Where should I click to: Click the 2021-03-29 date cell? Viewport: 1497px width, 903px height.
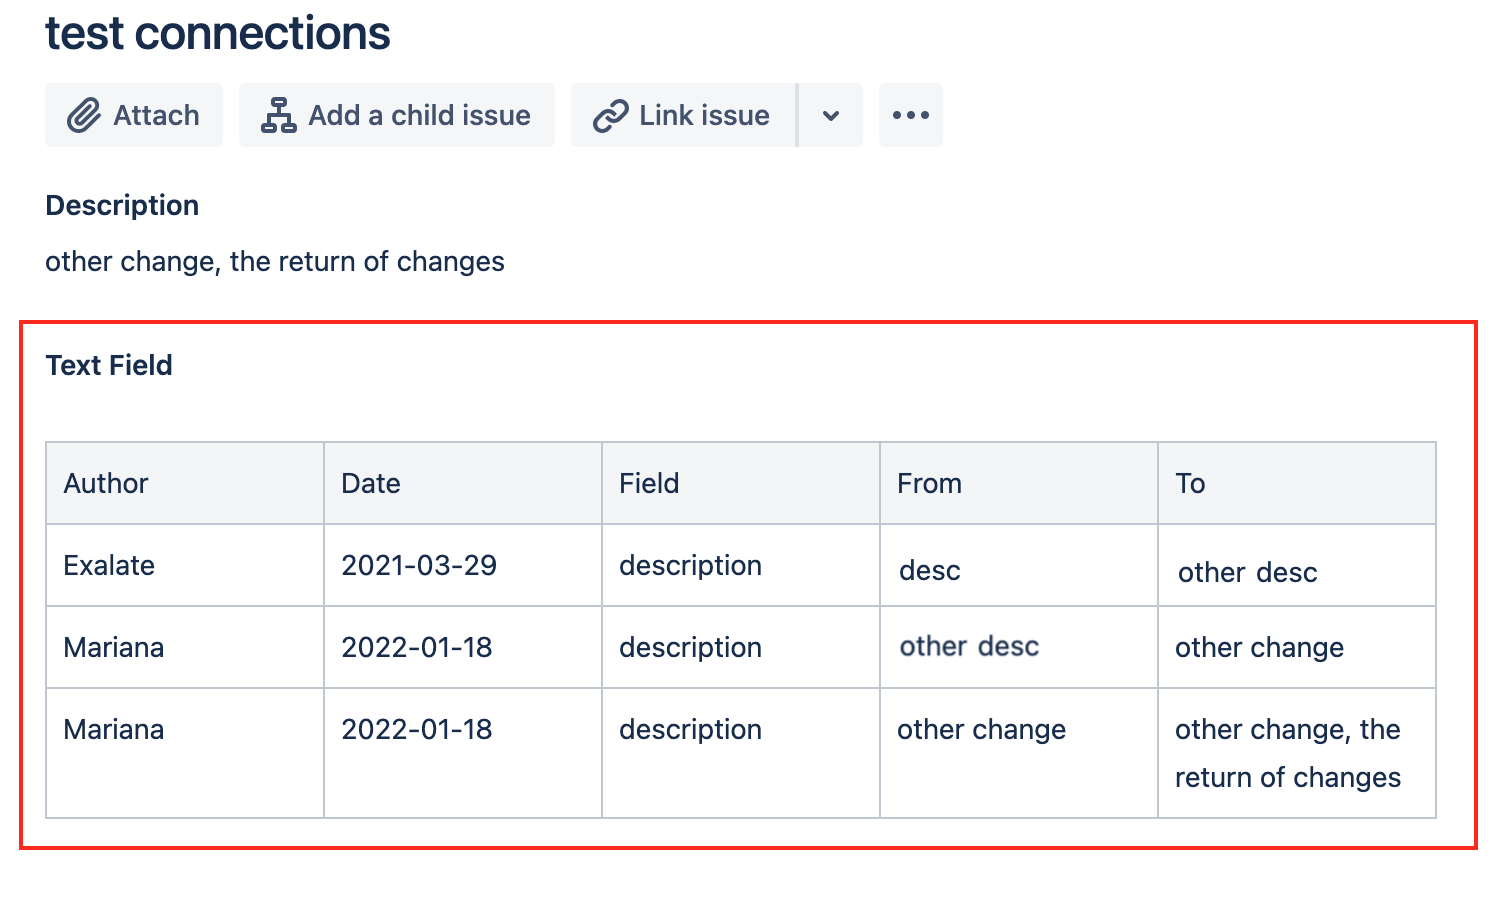tap(419, 566)
